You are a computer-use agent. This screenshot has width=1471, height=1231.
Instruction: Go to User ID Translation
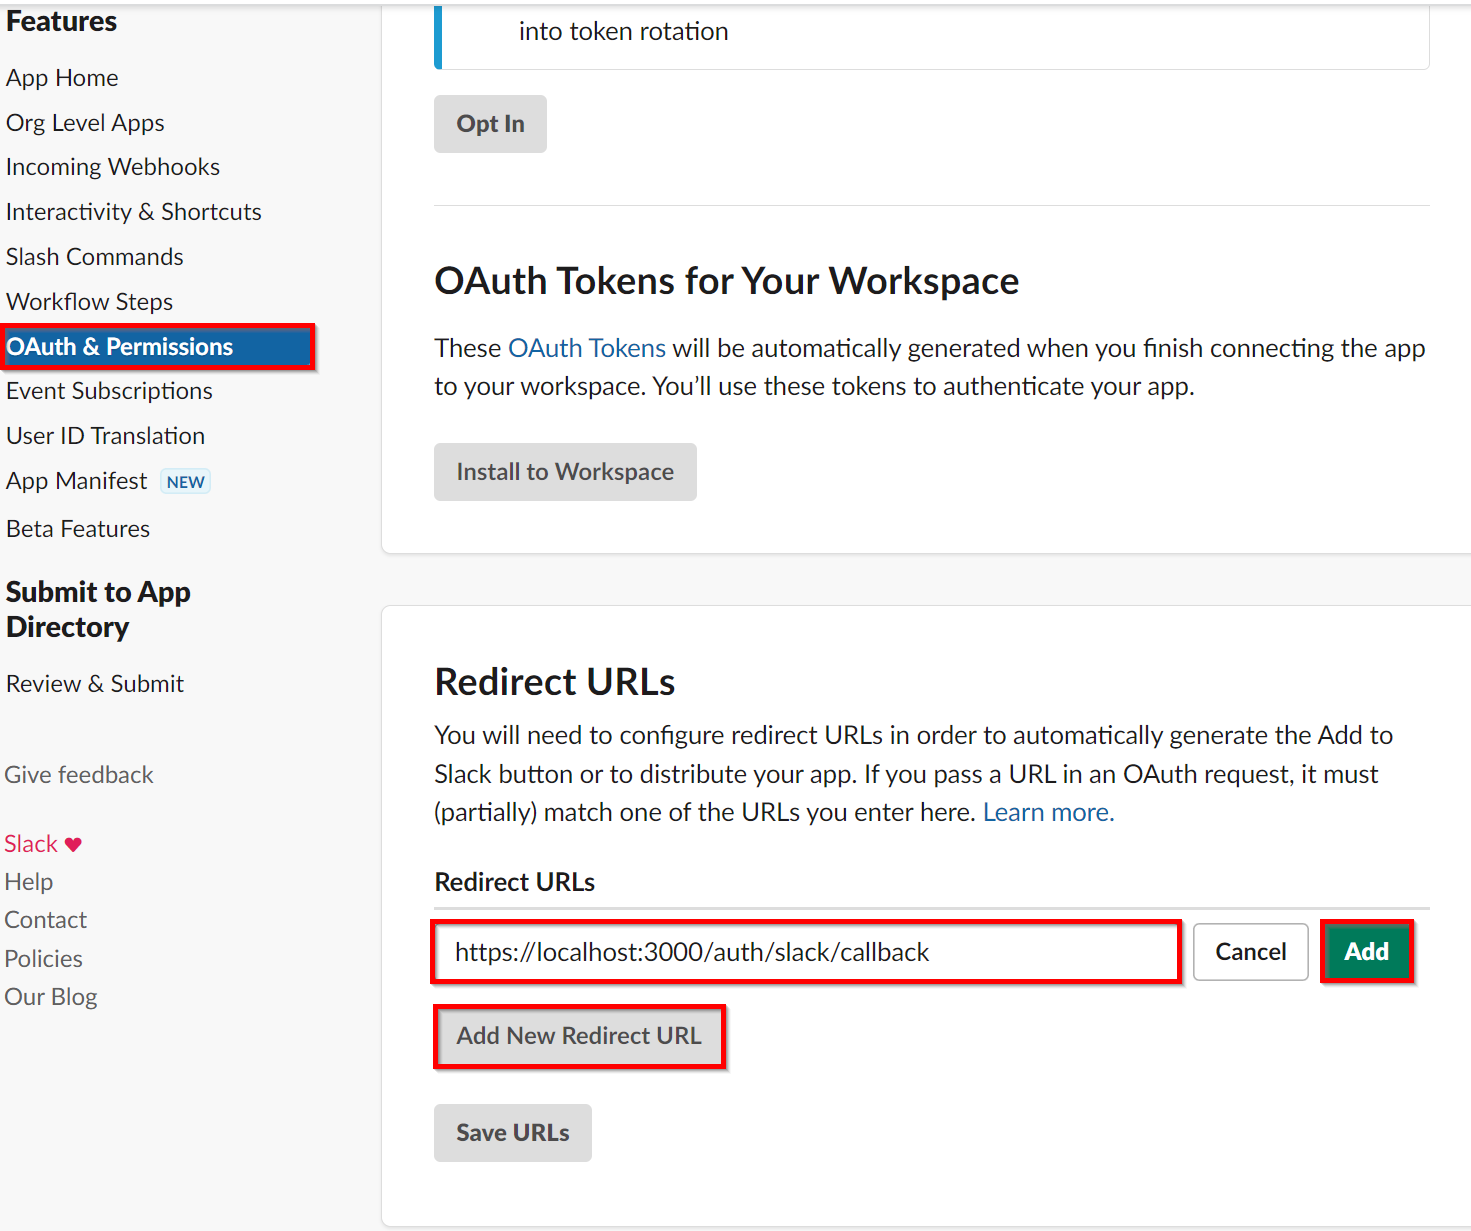click(x=105, y=436)
